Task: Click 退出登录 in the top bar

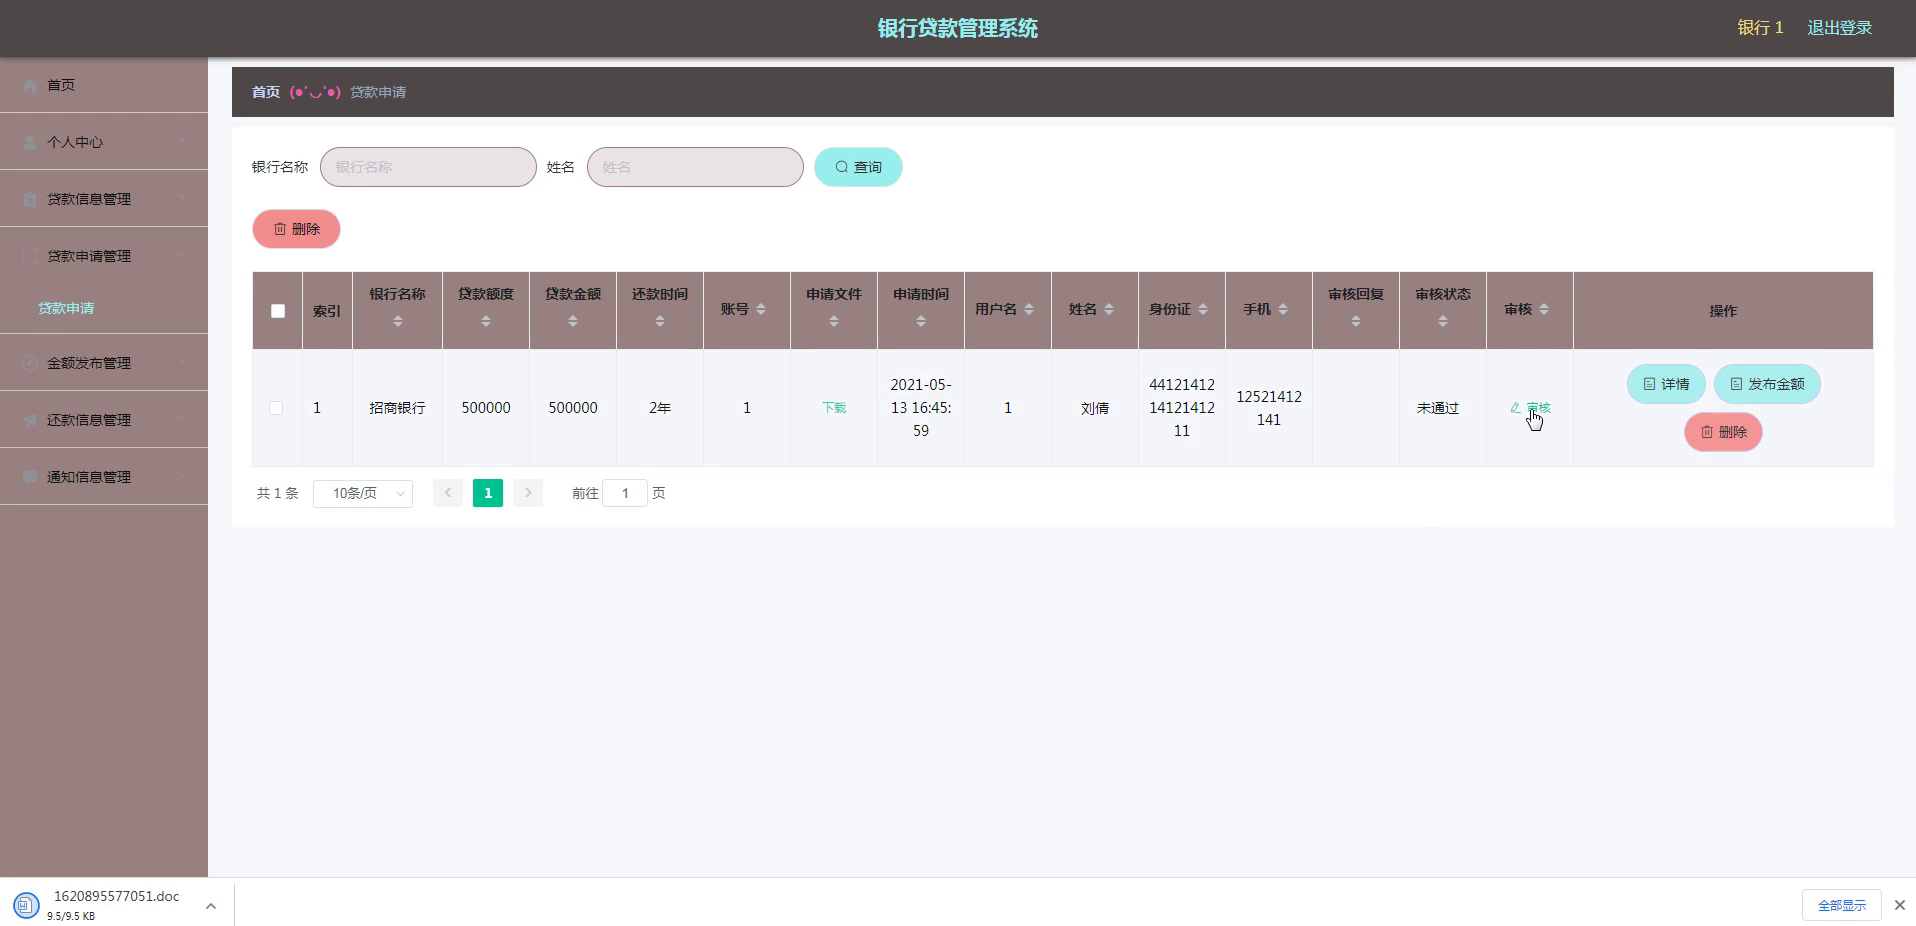Action: point(1839,28)
